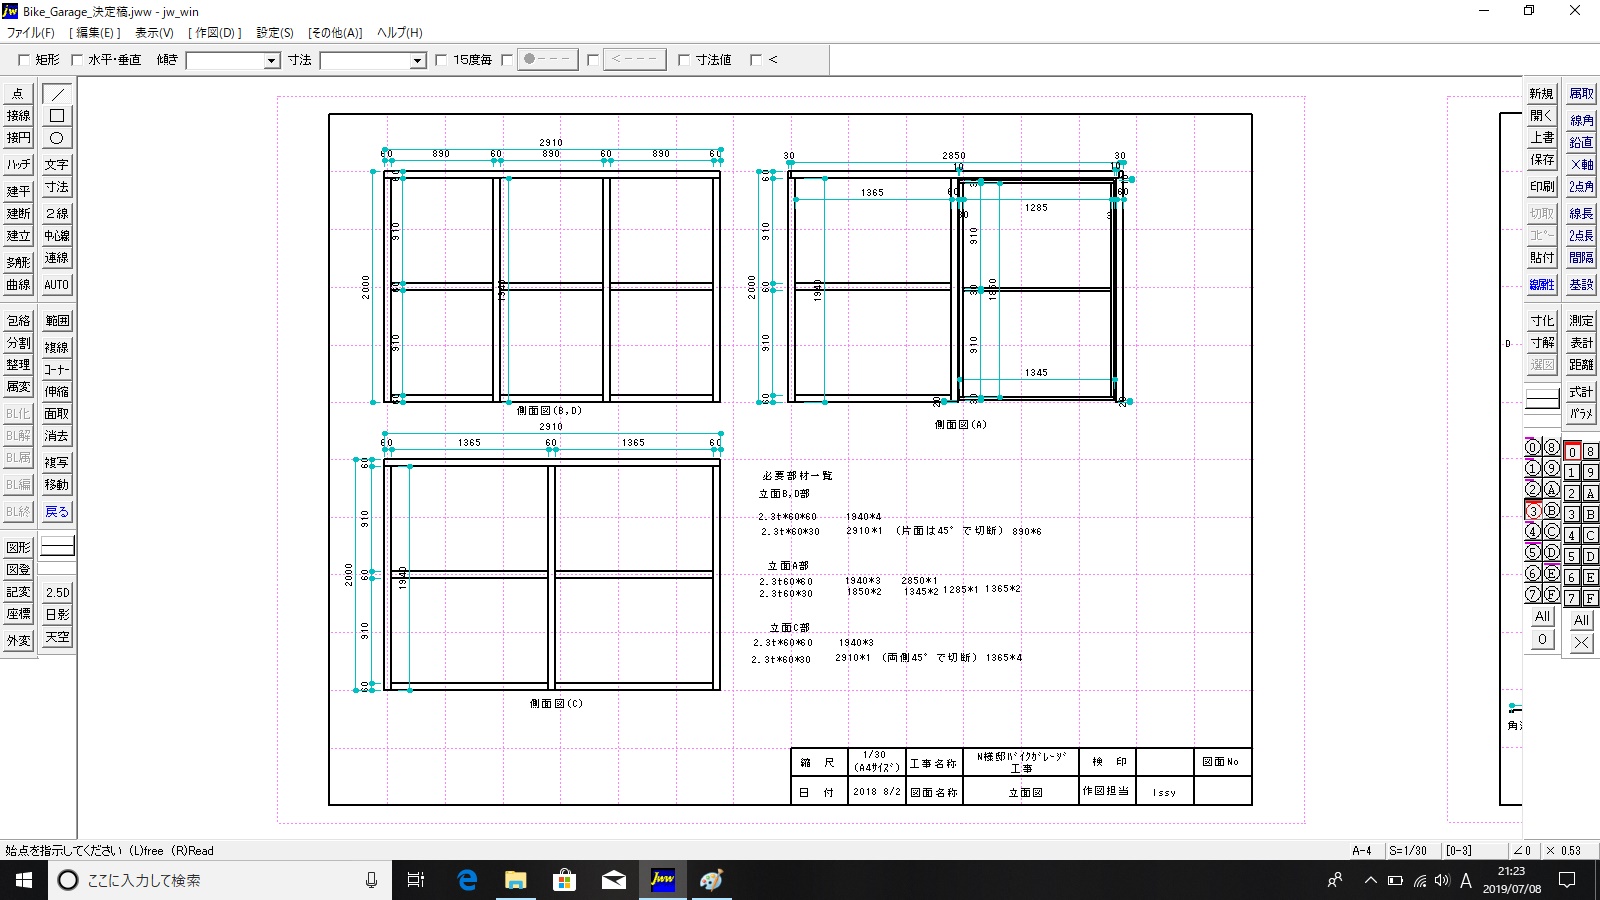Activate the 寸法 dimension tool in left toolbar

[x=57, y=187]
